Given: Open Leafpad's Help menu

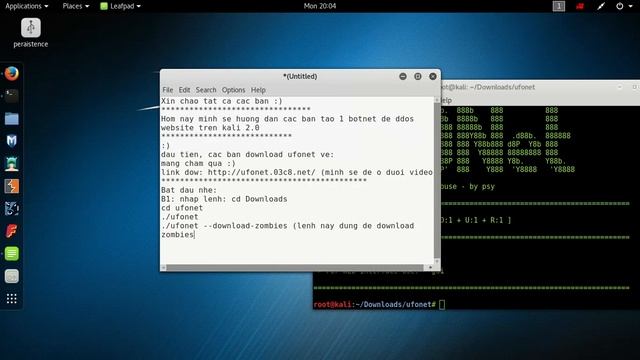Looking at the screenshot, I should point(258,90).
